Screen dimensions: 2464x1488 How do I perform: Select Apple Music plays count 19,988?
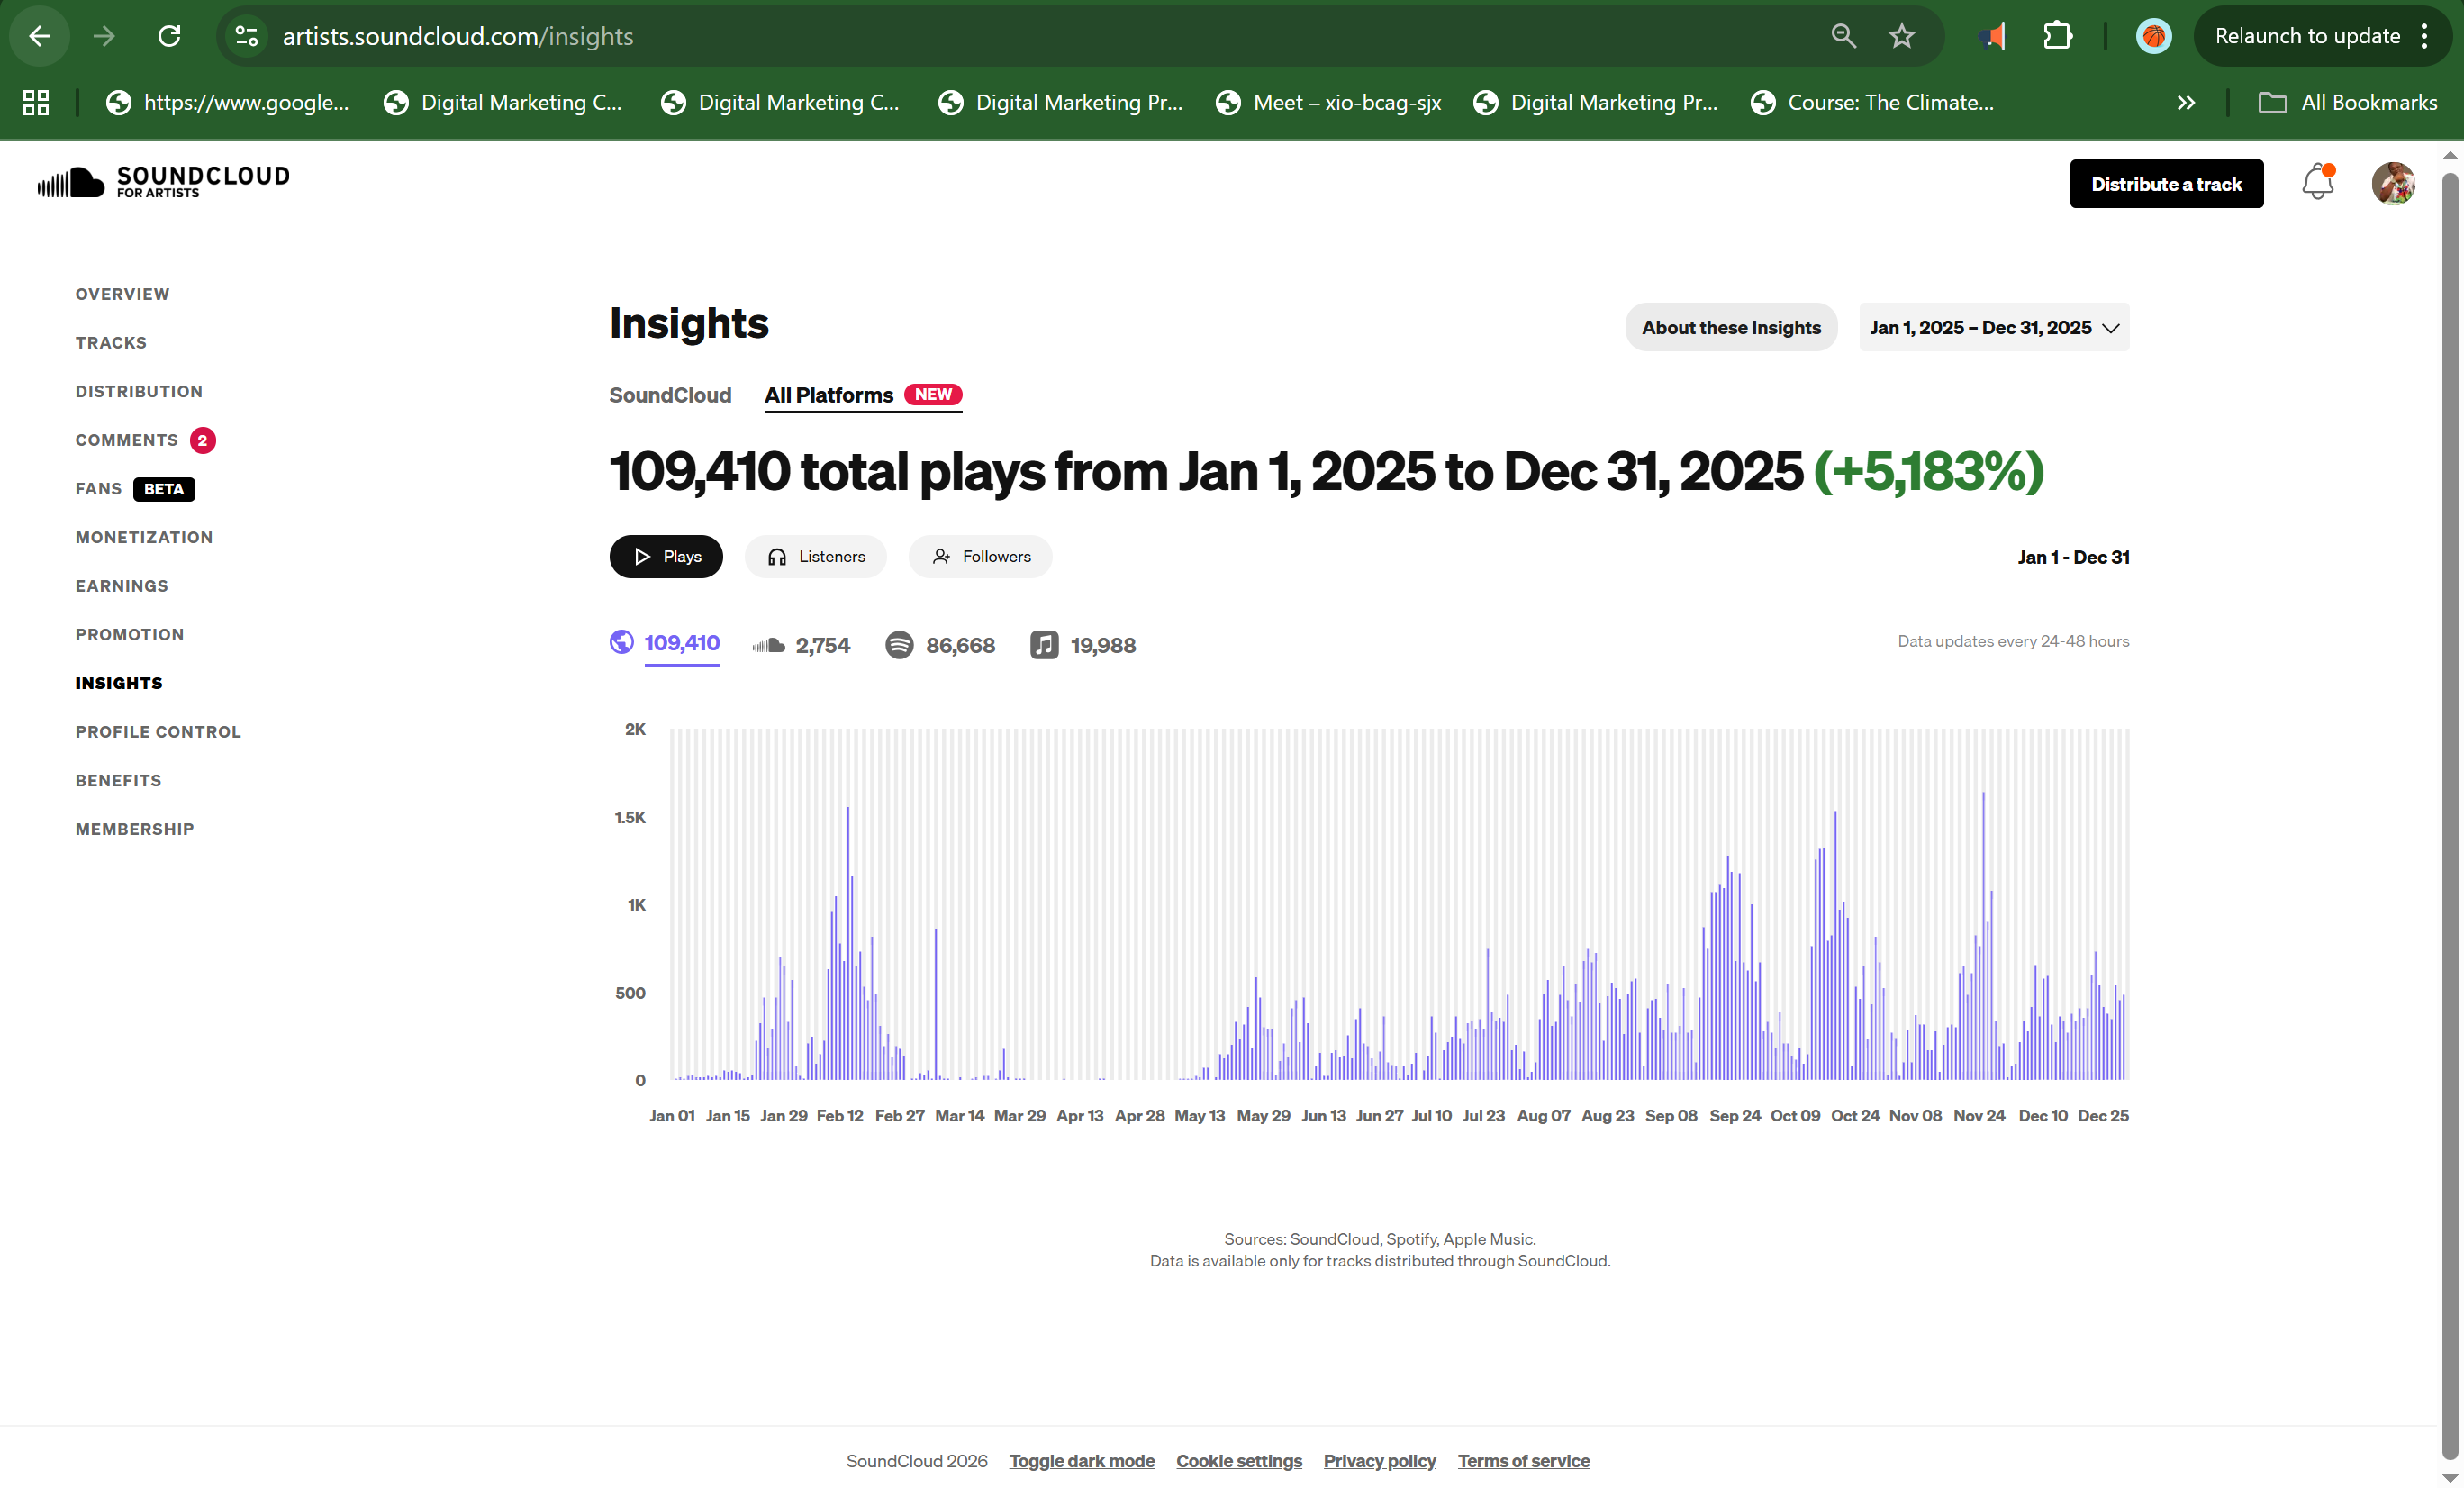[1083, 645]
